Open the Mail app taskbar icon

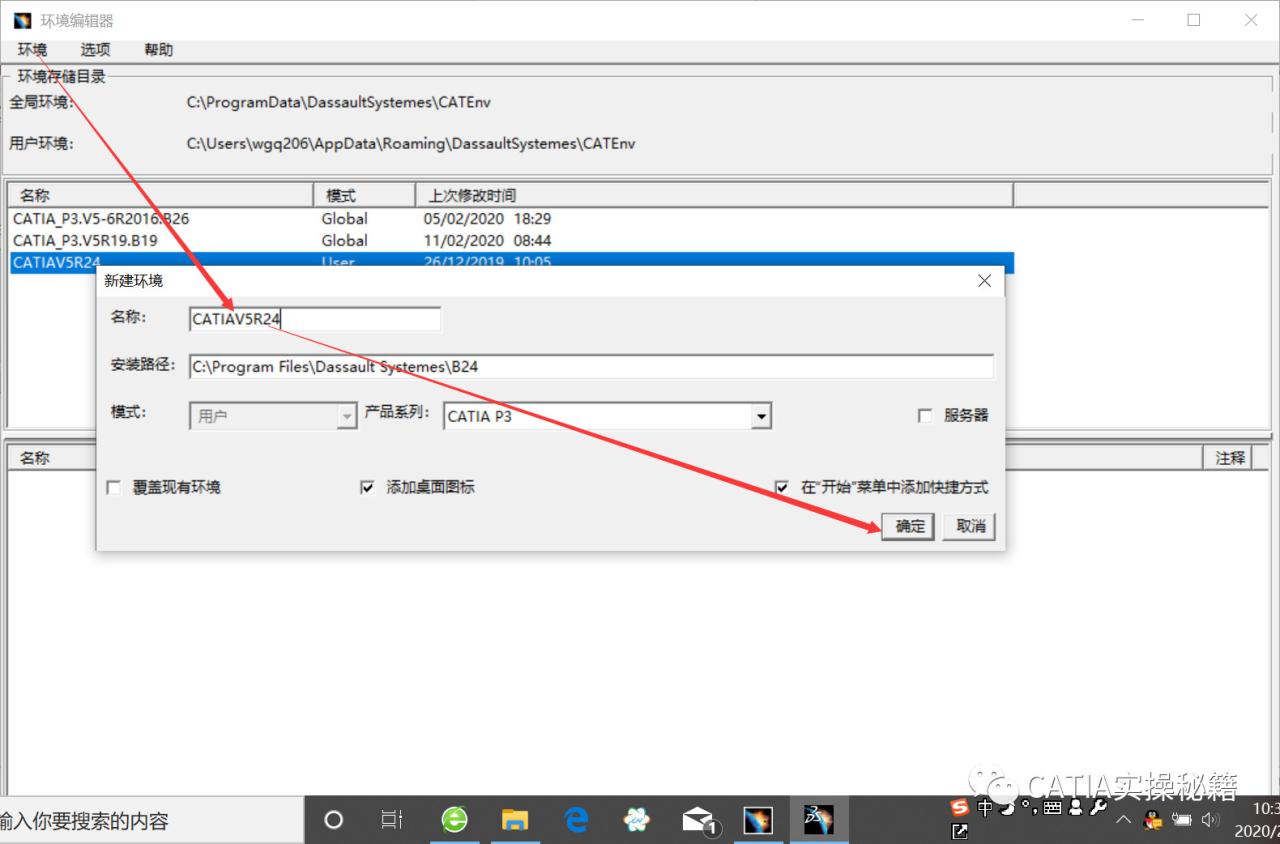[x=698, y=820]
